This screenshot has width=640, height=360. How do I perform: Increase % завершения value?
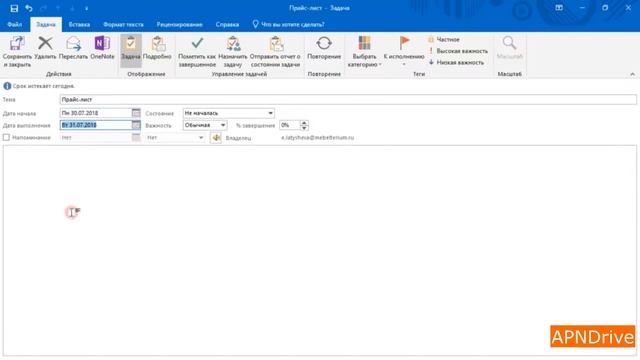[x=304, y=123]
